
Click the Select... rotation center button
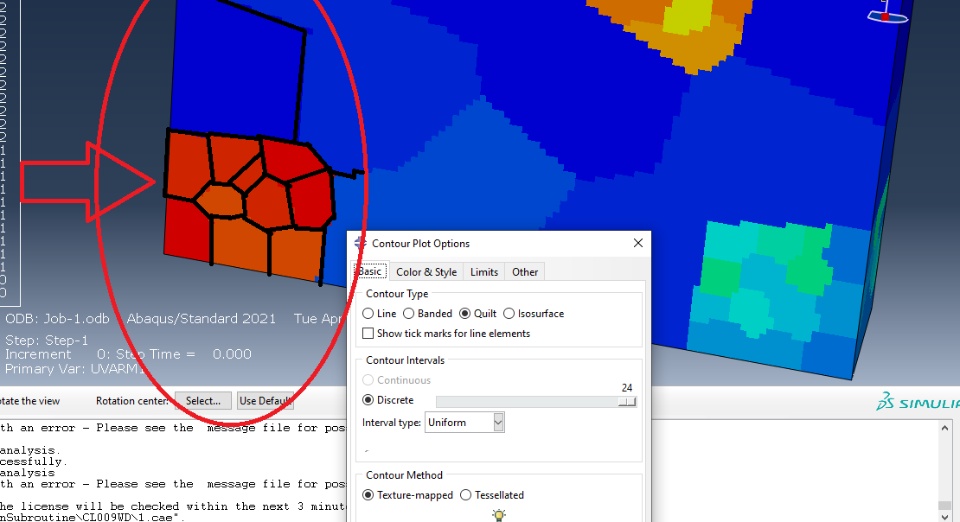(203, 401)
